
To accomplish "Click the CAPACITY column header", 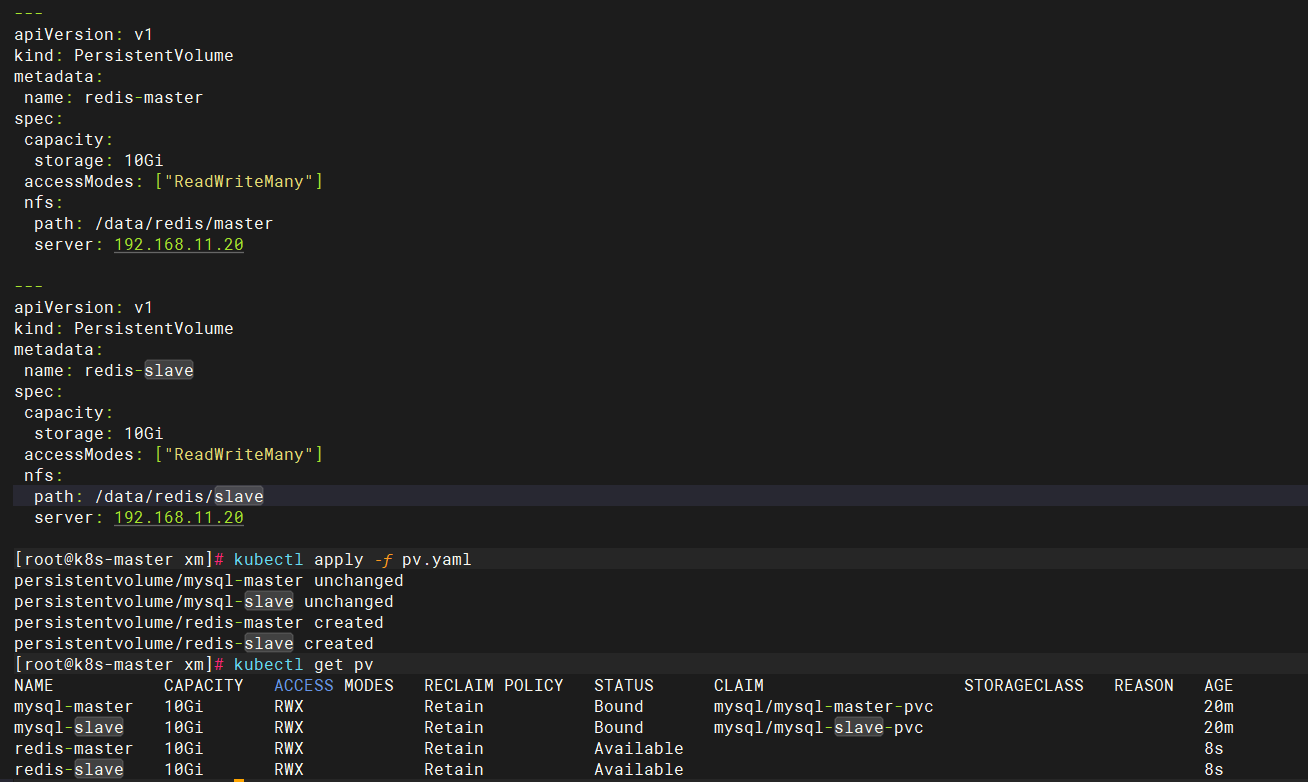I will [x=204, y=685].
